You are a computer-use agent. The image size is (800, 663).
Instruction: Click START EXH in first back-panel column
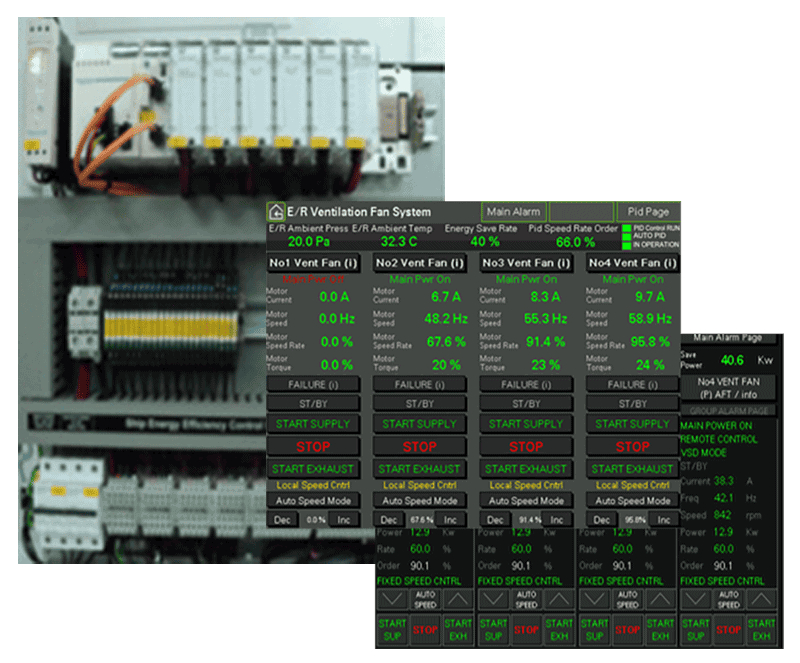[x=458, y=630]
